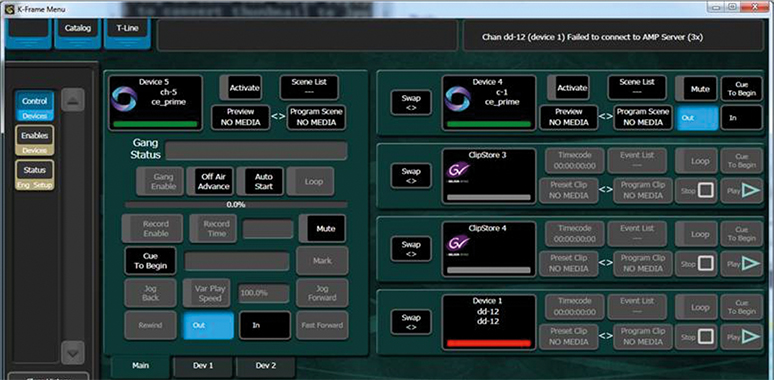Click the 0.0% progress bar

pos(236,204)
